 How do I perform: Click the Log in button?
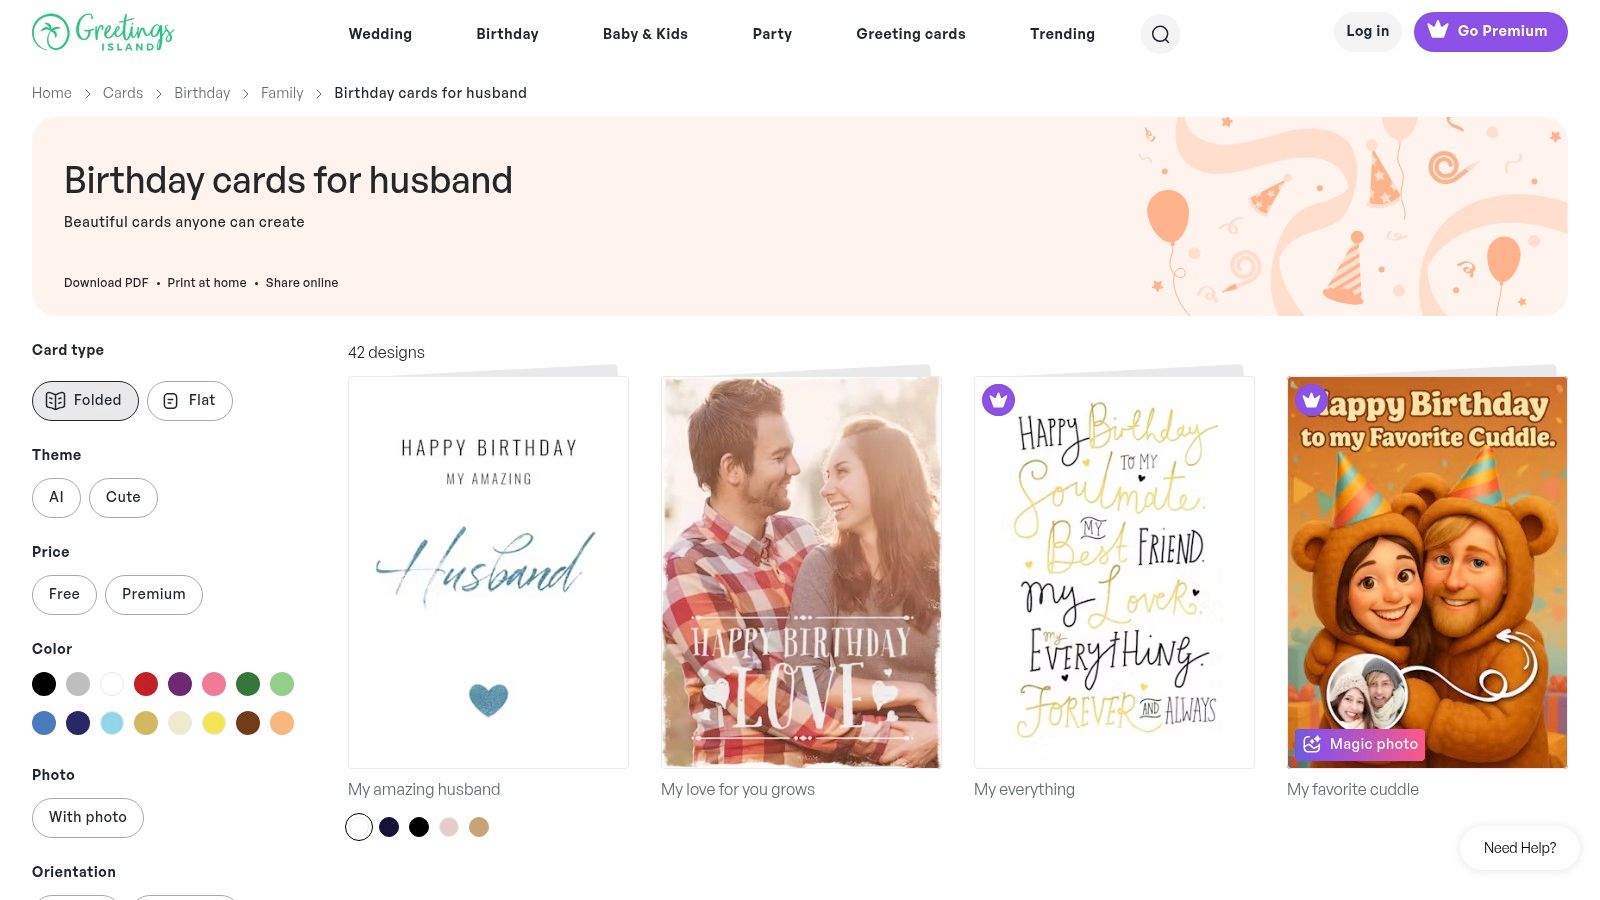pyautogui.click(x=1367, y=31)
